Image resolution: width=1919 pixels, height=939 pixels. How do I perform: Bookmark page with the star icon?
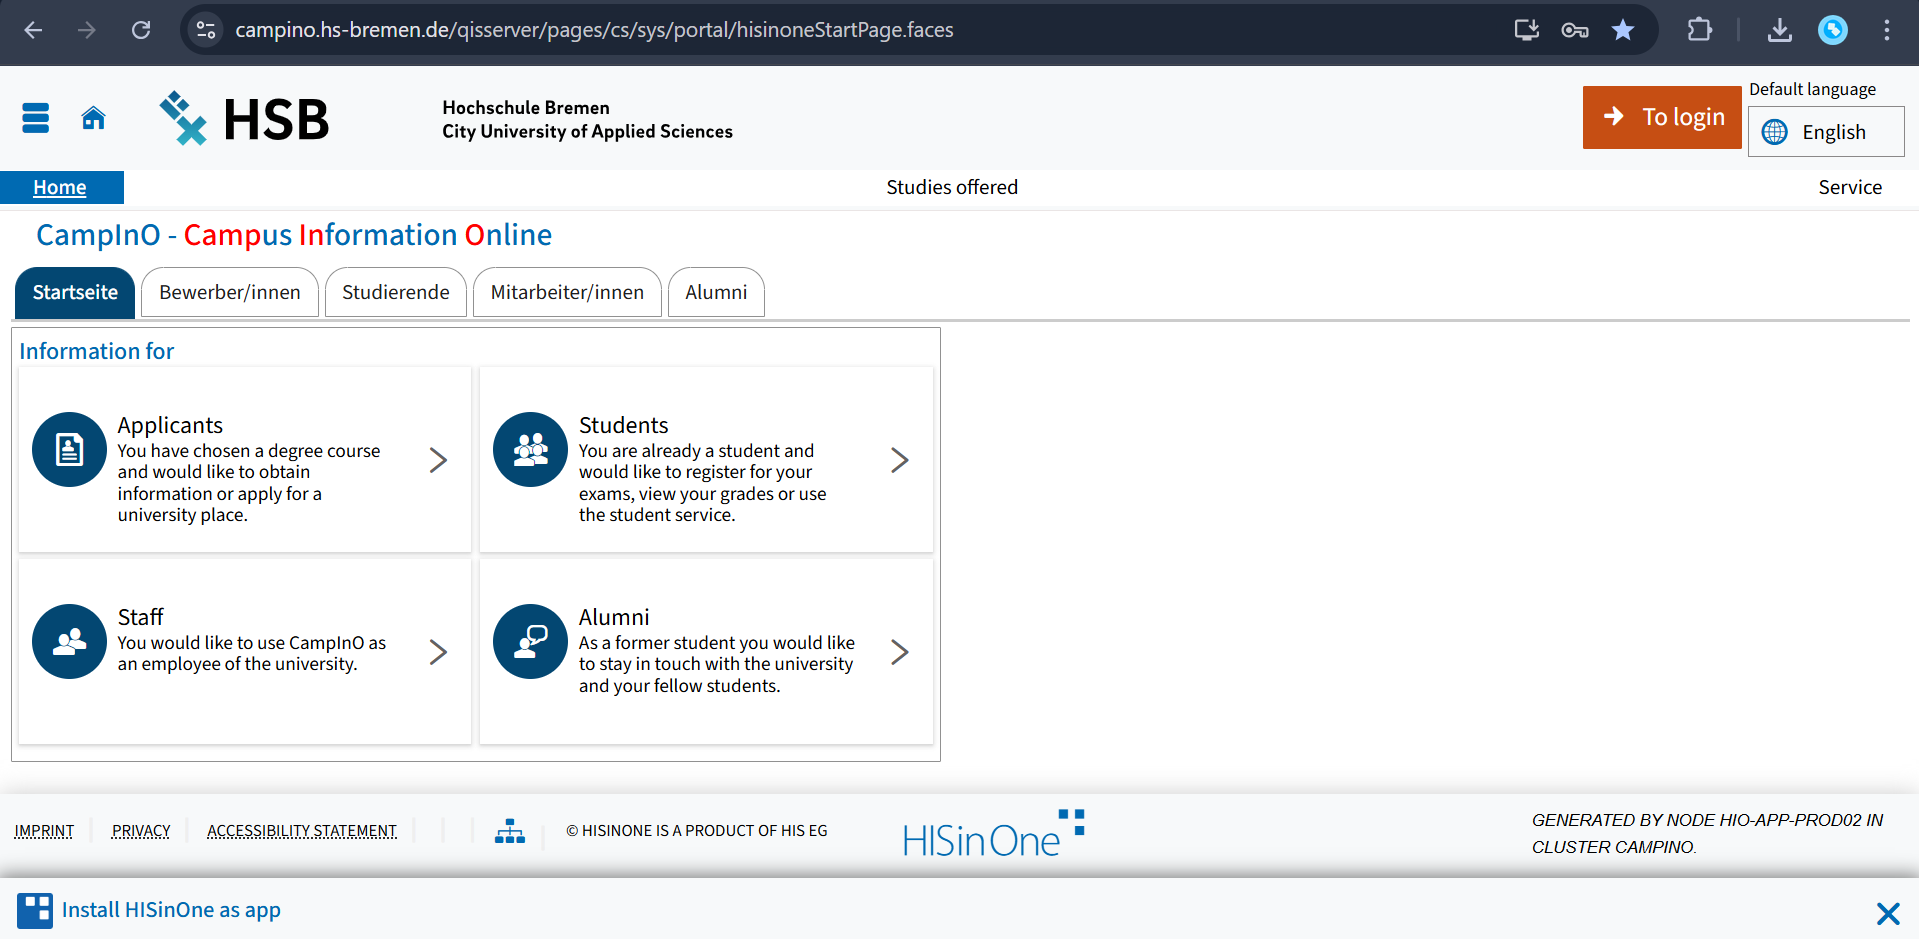coord(1623,30)
